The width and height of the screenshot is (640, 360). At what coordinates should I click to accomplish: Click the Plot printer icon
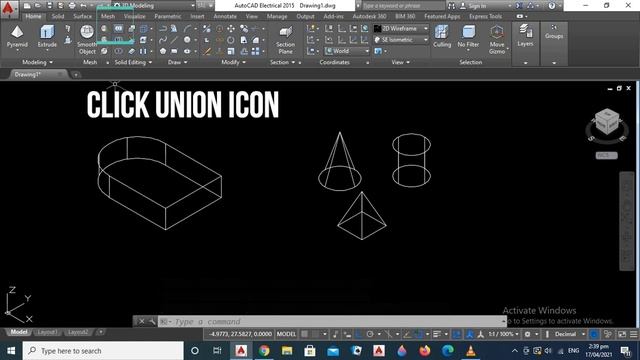click(x=72, y=6)
